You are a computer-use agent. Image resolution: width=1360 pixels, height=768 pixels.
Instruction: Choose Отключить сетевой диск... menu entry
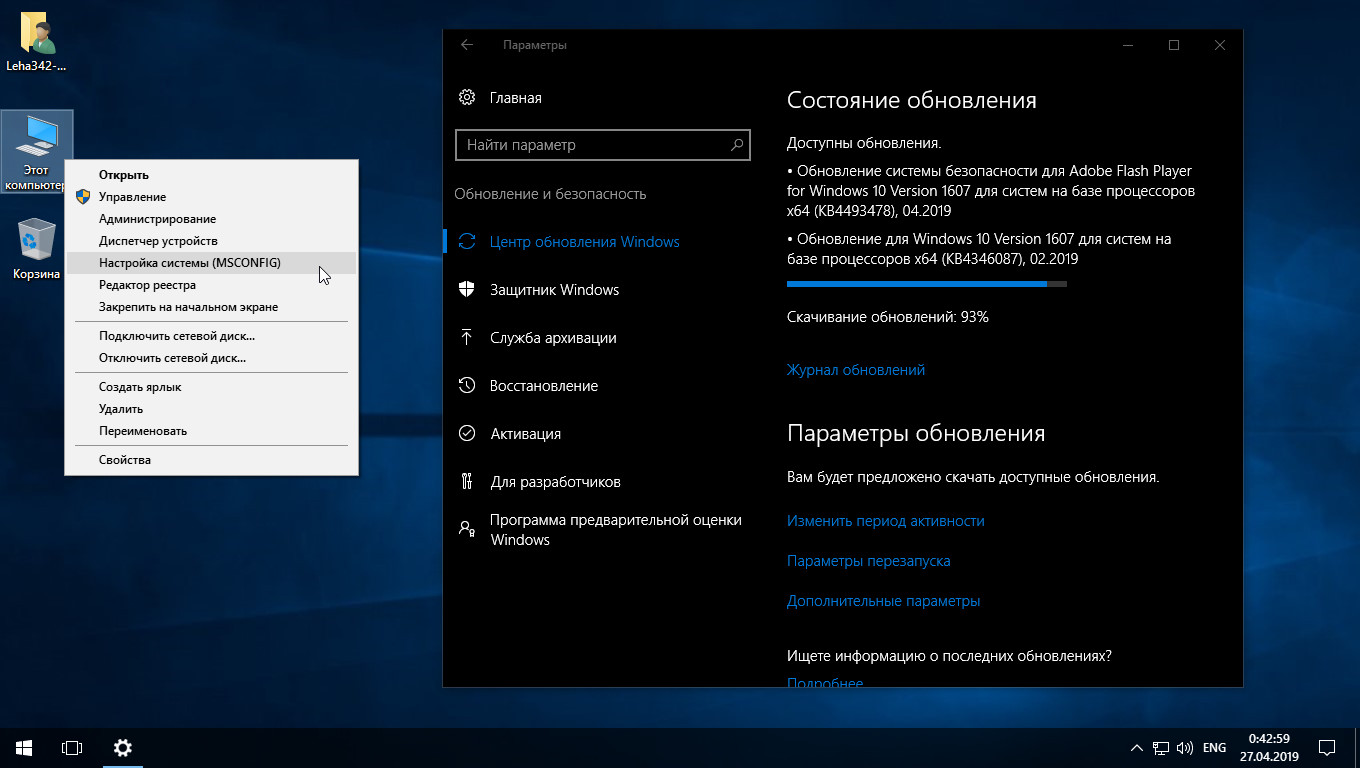(x=211, y=358)
